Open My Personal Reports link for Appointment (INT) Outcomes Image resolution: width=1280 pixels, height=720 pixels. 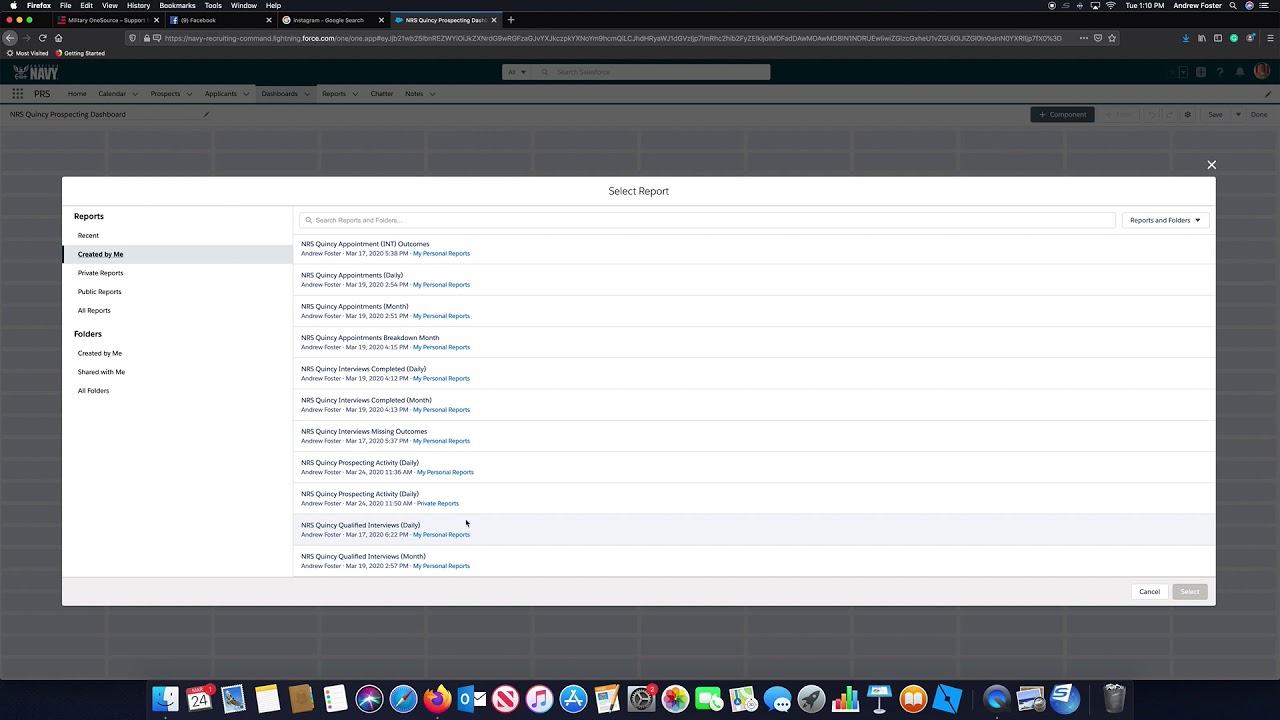[x=441, y=253]
